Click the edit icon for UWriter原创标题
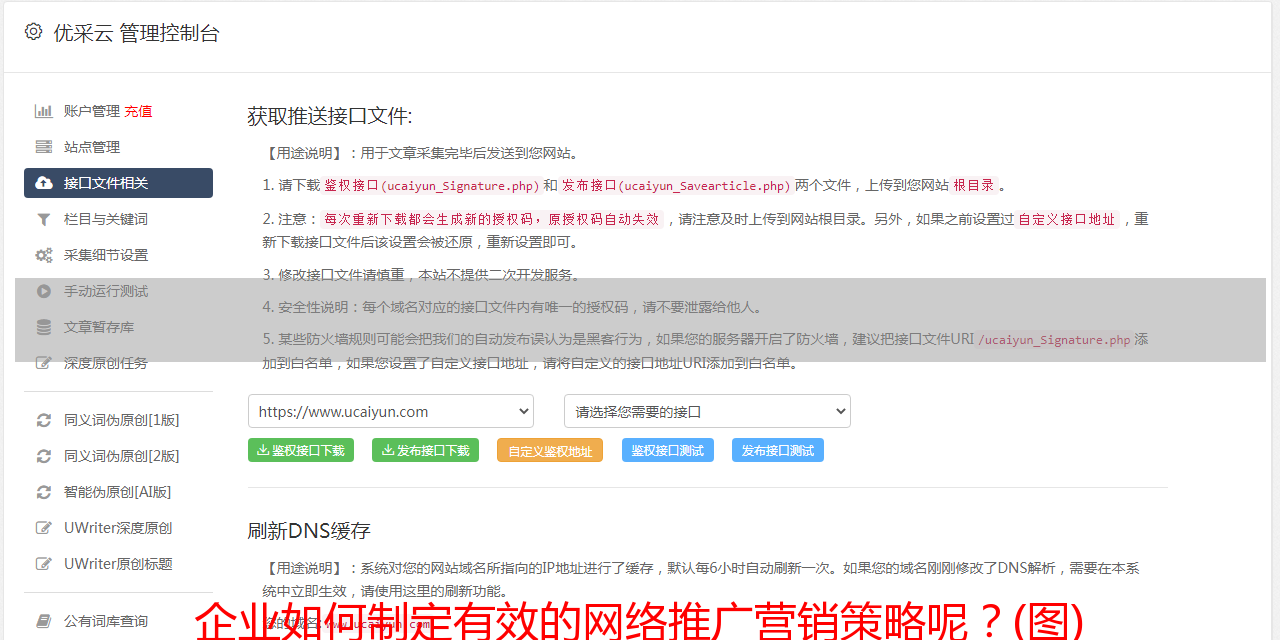Image resolution: width=1280 pixels, height=640 pixels. 44,564
